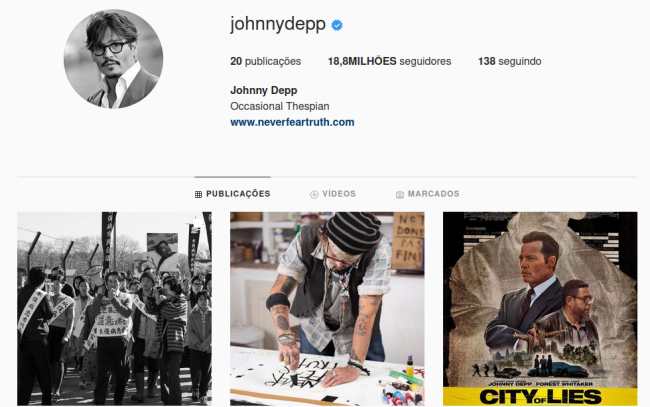Open the www.neverfeartruth.com link
Viewport: 650px width, 407px height.
(292, 122)
